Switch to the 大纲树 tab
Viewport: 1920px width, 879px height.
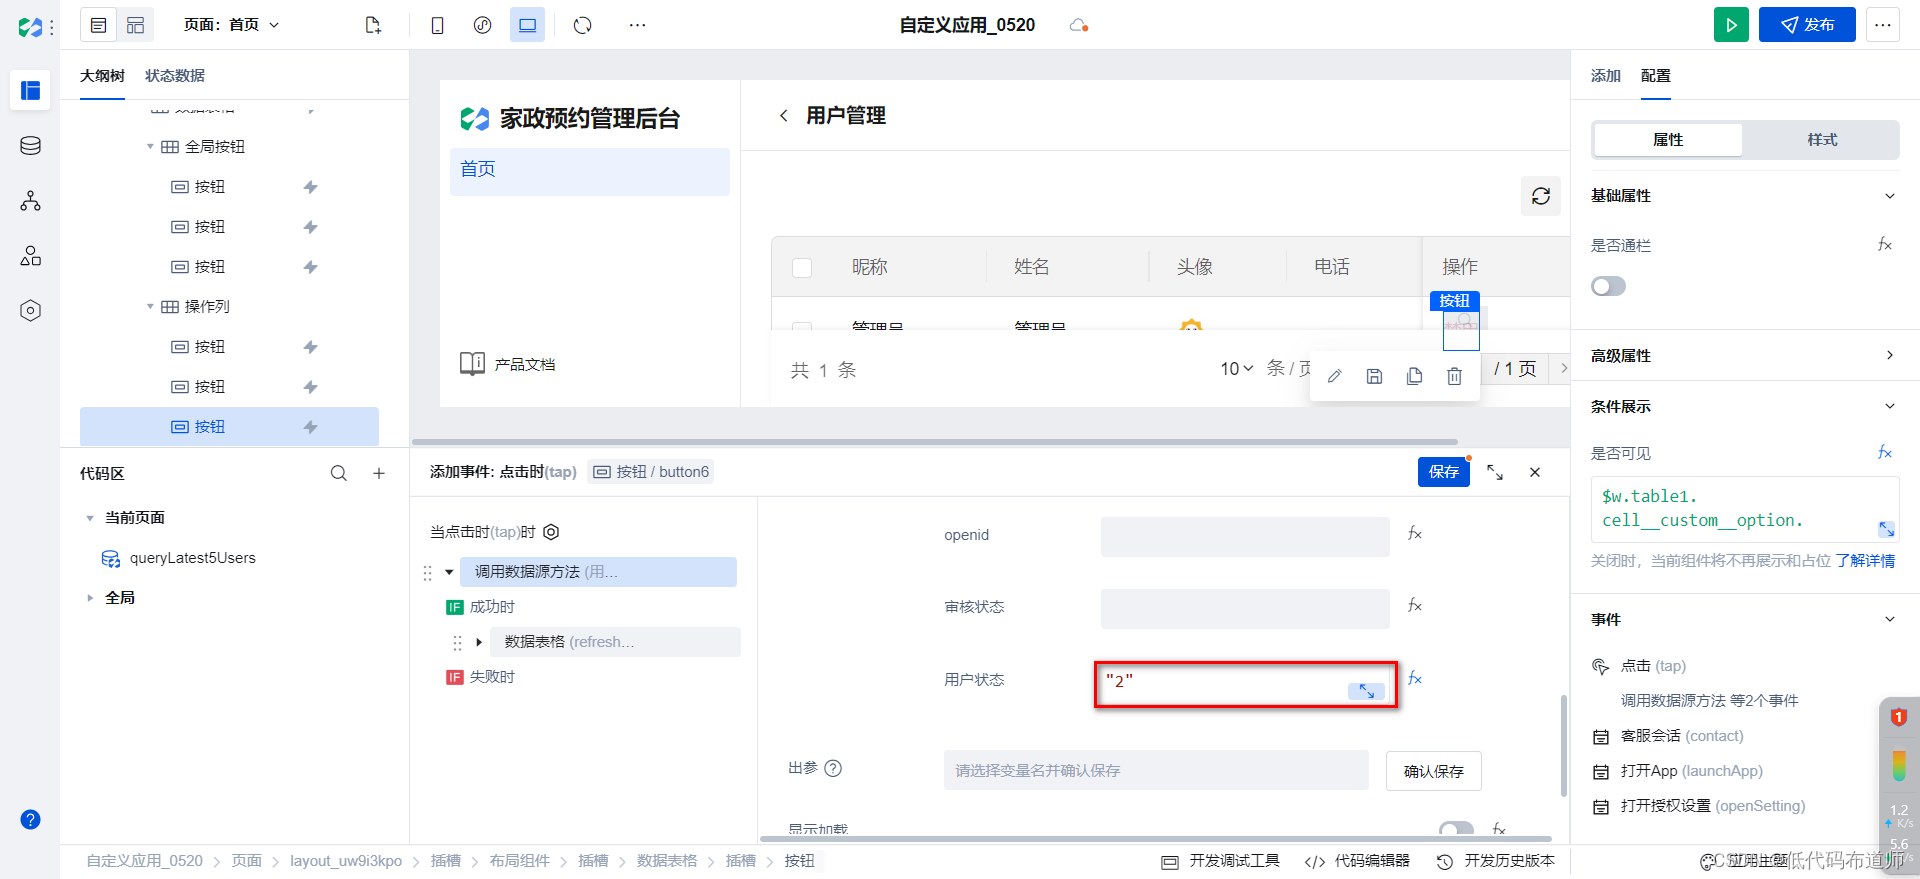click(x=102, y=76)
